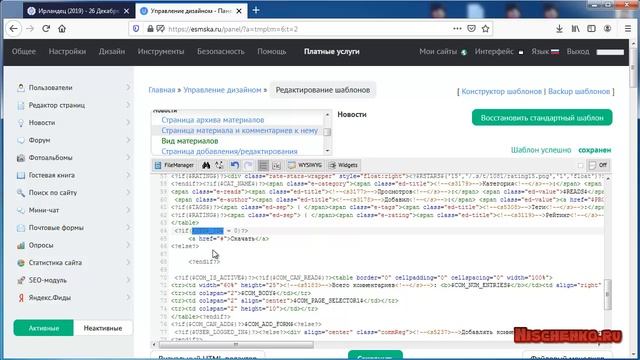Toggle the browser sidebar icon

[x=591, y=29]
